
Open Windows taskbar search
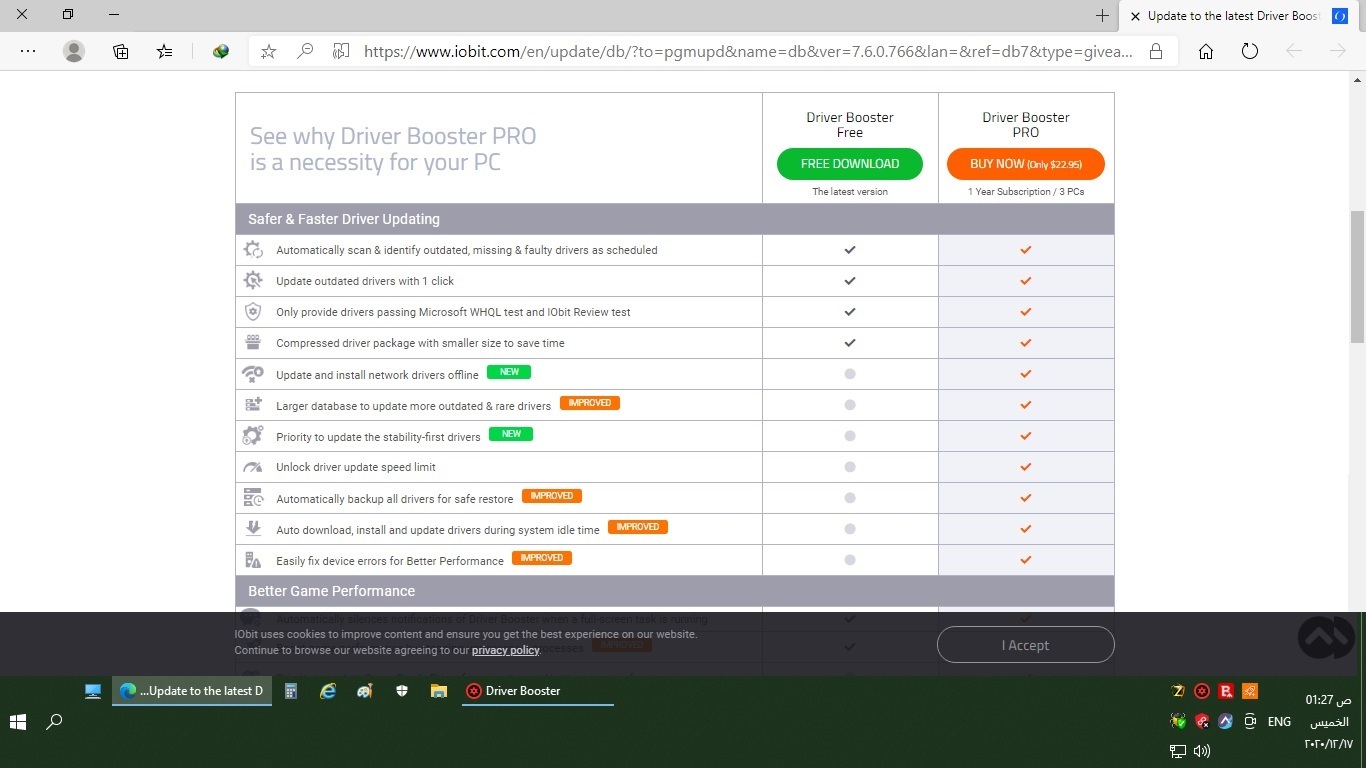(55, 721)
